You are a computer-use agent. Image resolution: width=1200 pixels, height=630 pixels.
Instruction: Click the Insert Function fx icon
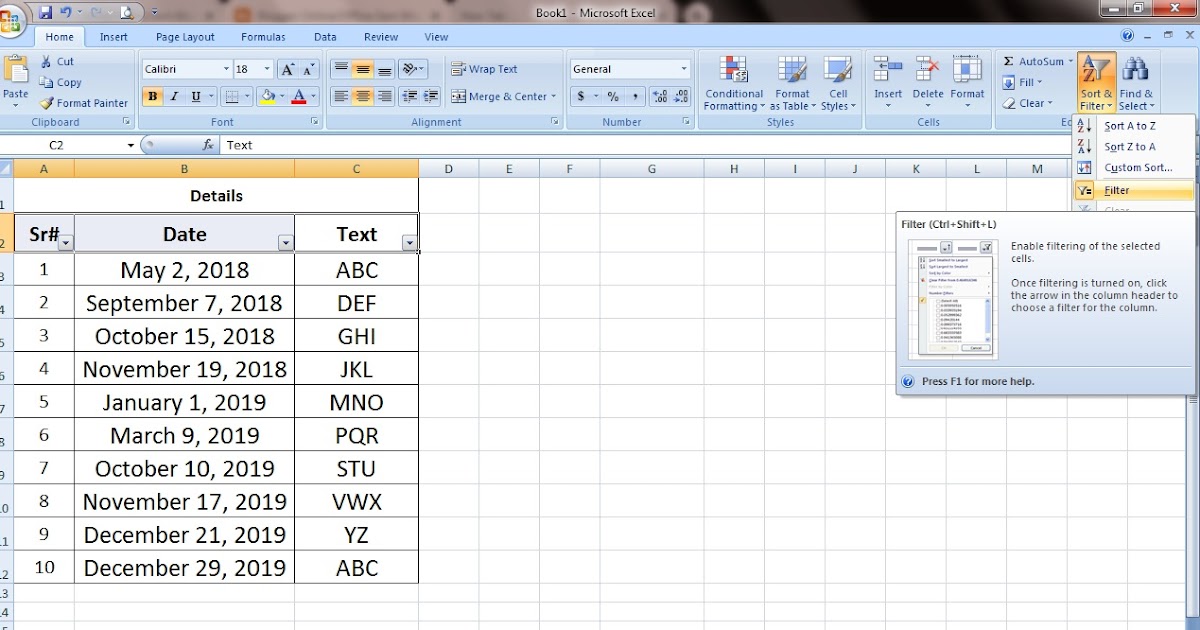coord(207,145)
